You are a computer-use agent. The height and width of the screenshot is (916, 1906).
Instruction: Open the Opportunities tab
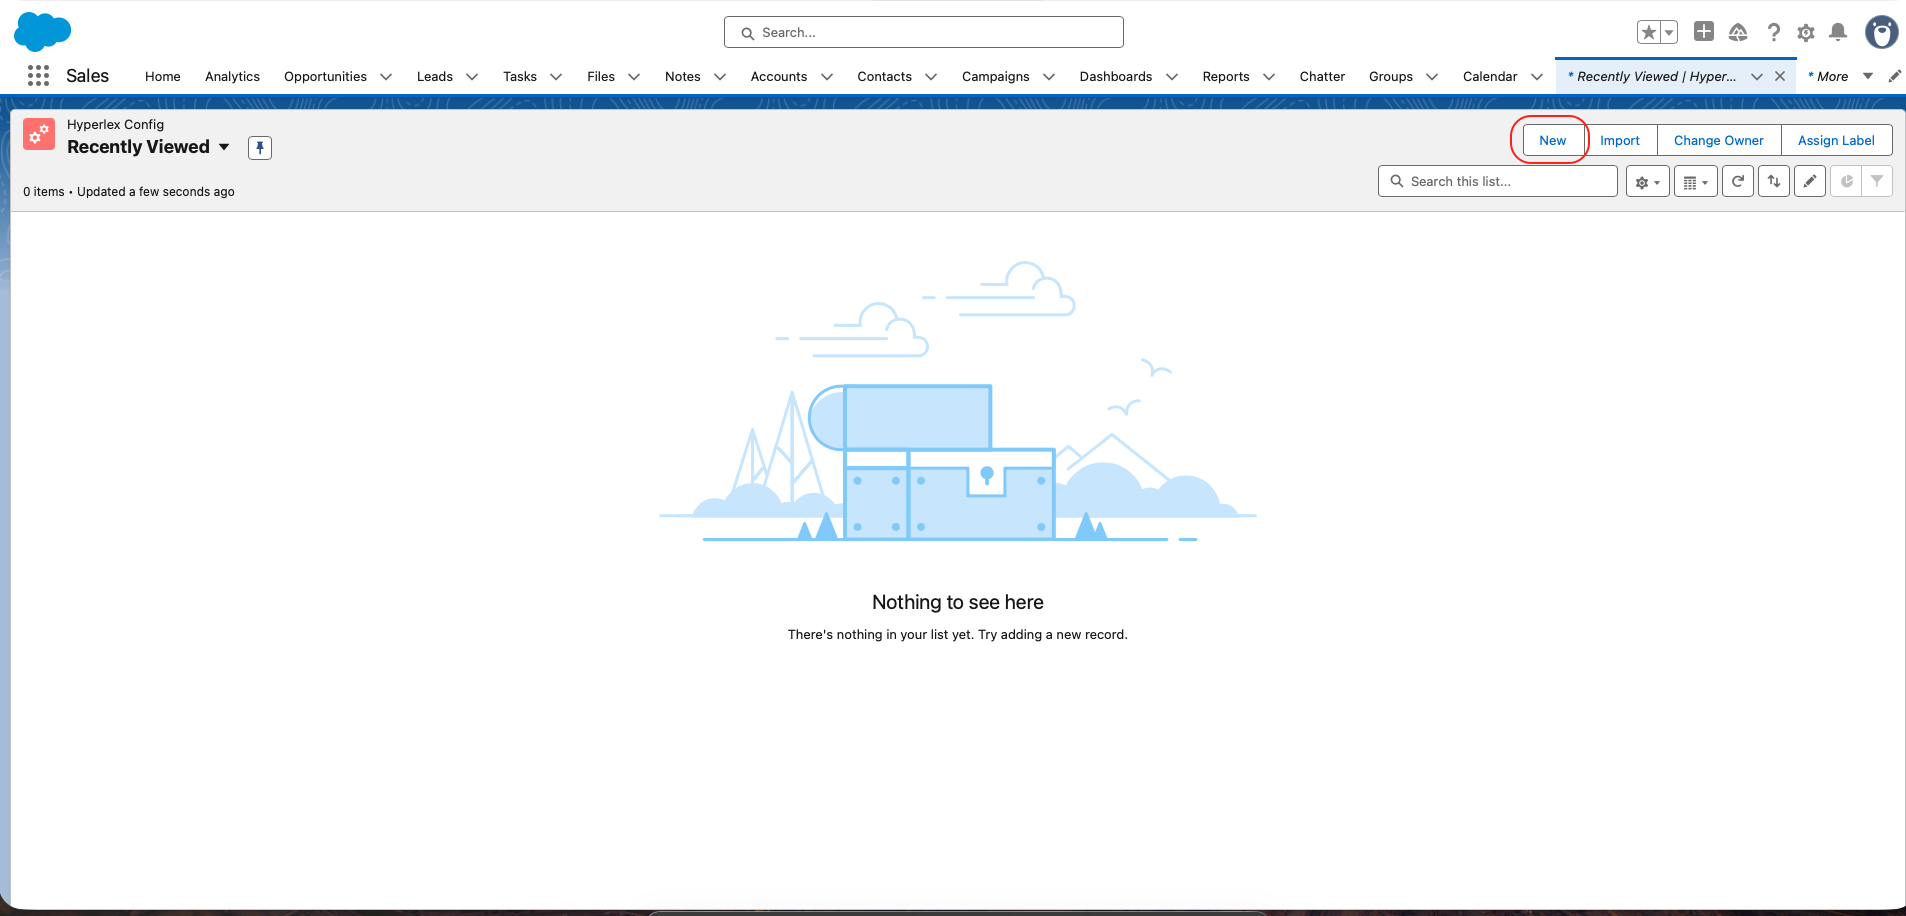pyautogui.click(x=325, y=77)
